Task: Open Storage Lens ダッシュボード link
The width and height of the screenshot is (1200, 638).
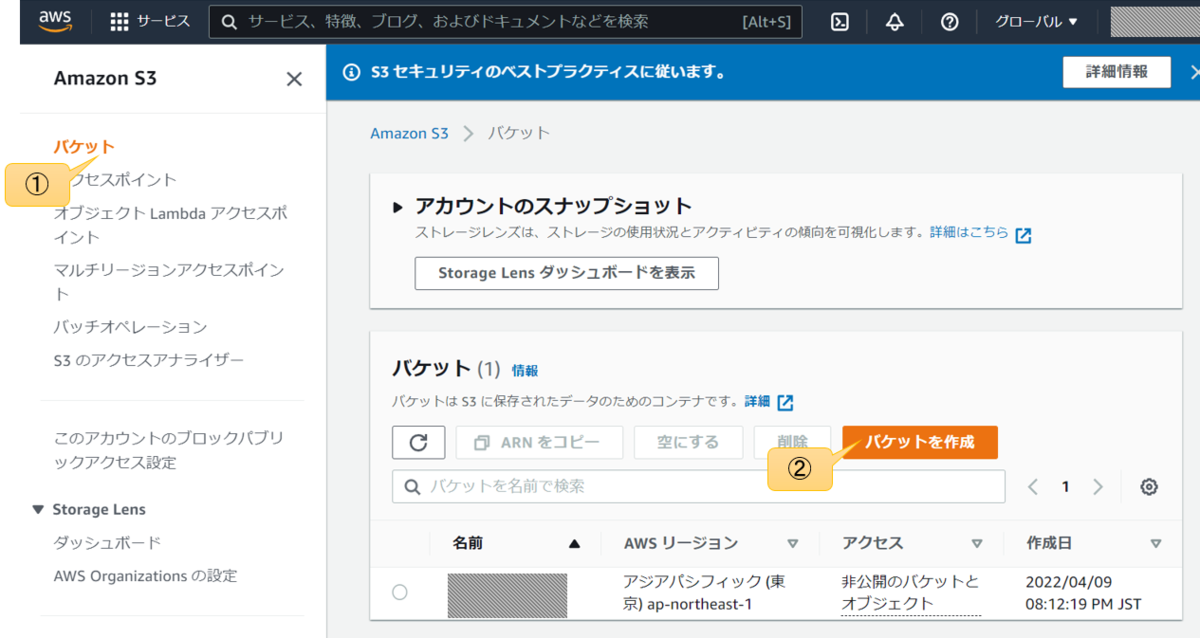Action: (107, 543)
